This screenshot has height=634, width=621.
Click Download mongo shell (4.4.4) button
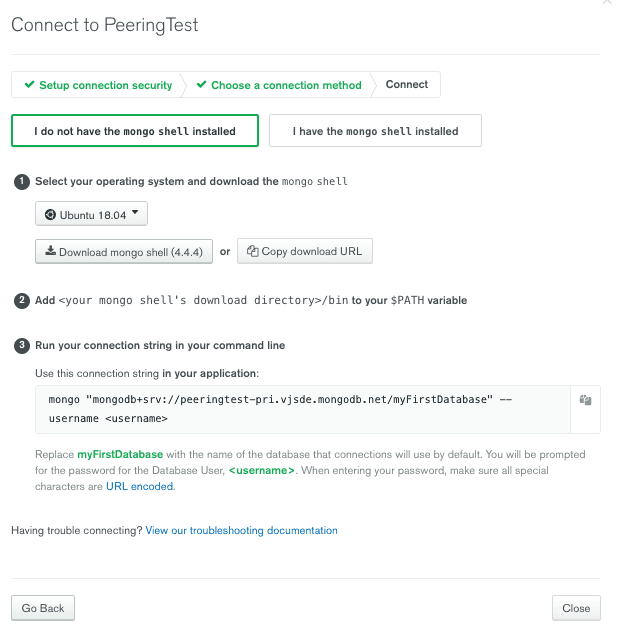pos(124,252)
